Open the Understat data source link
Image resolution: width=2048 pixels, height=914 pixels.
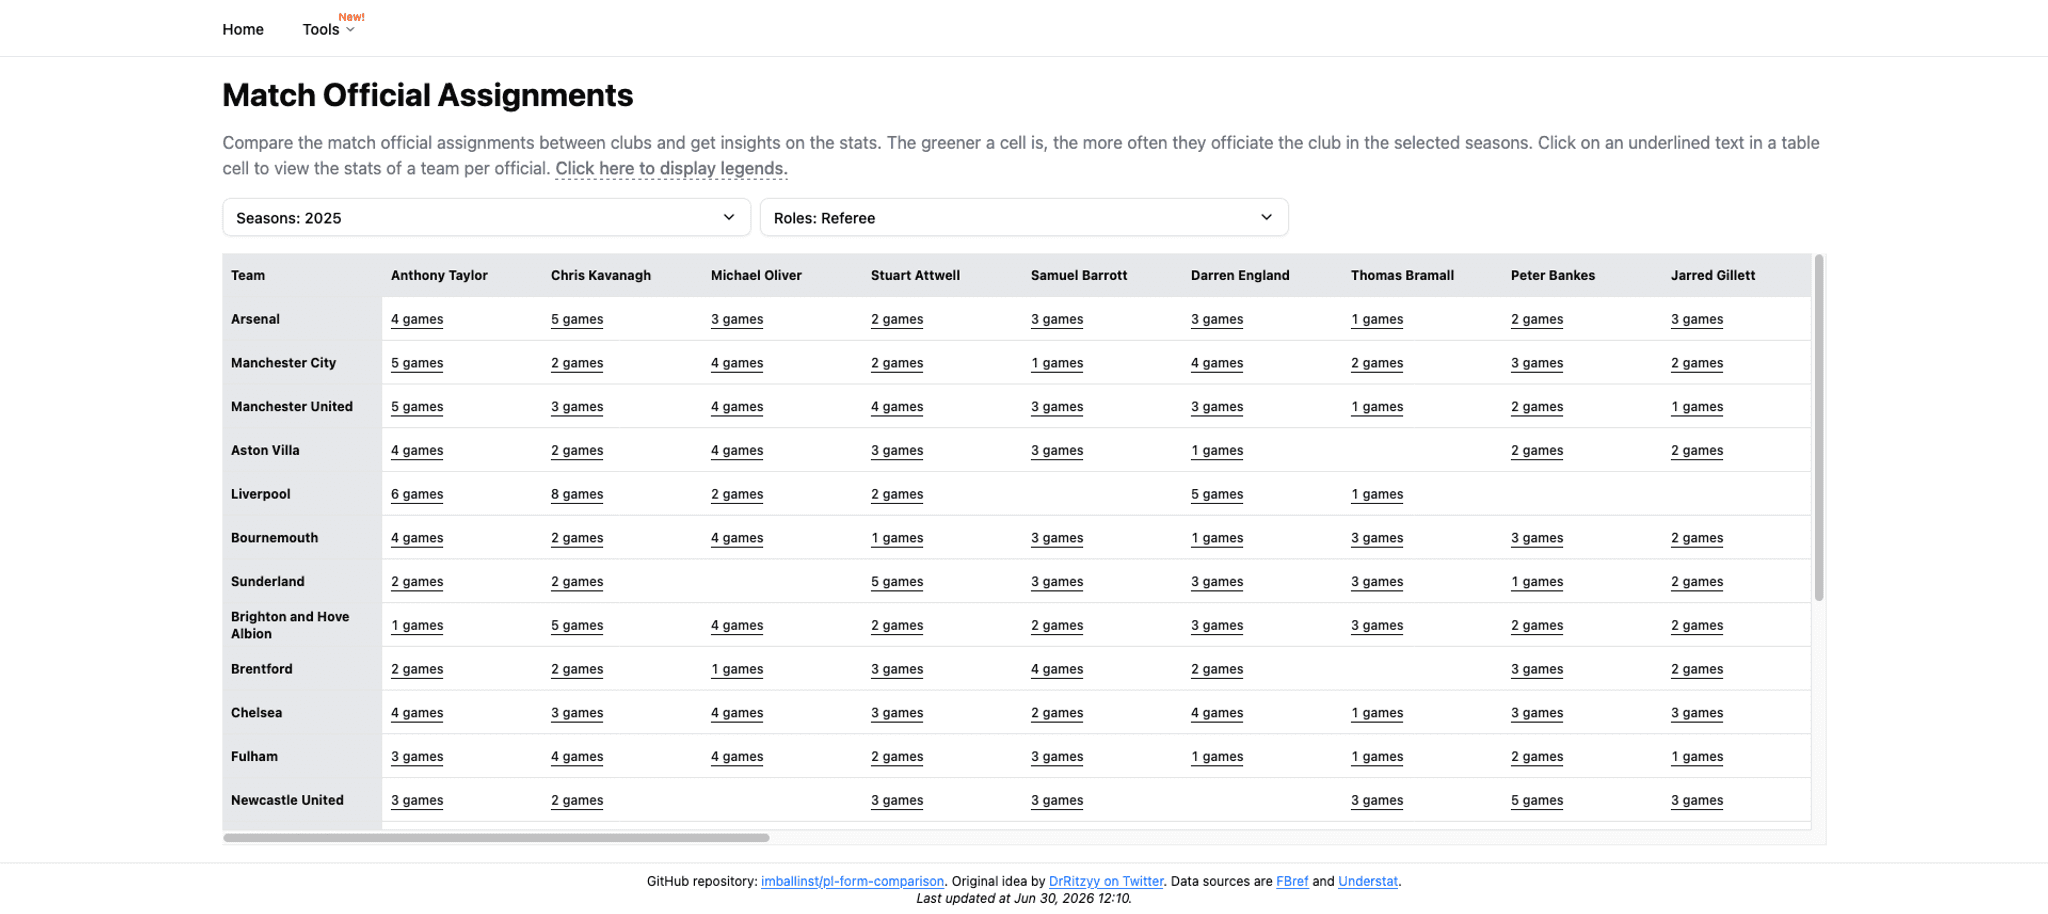(x=1368, y=881)
